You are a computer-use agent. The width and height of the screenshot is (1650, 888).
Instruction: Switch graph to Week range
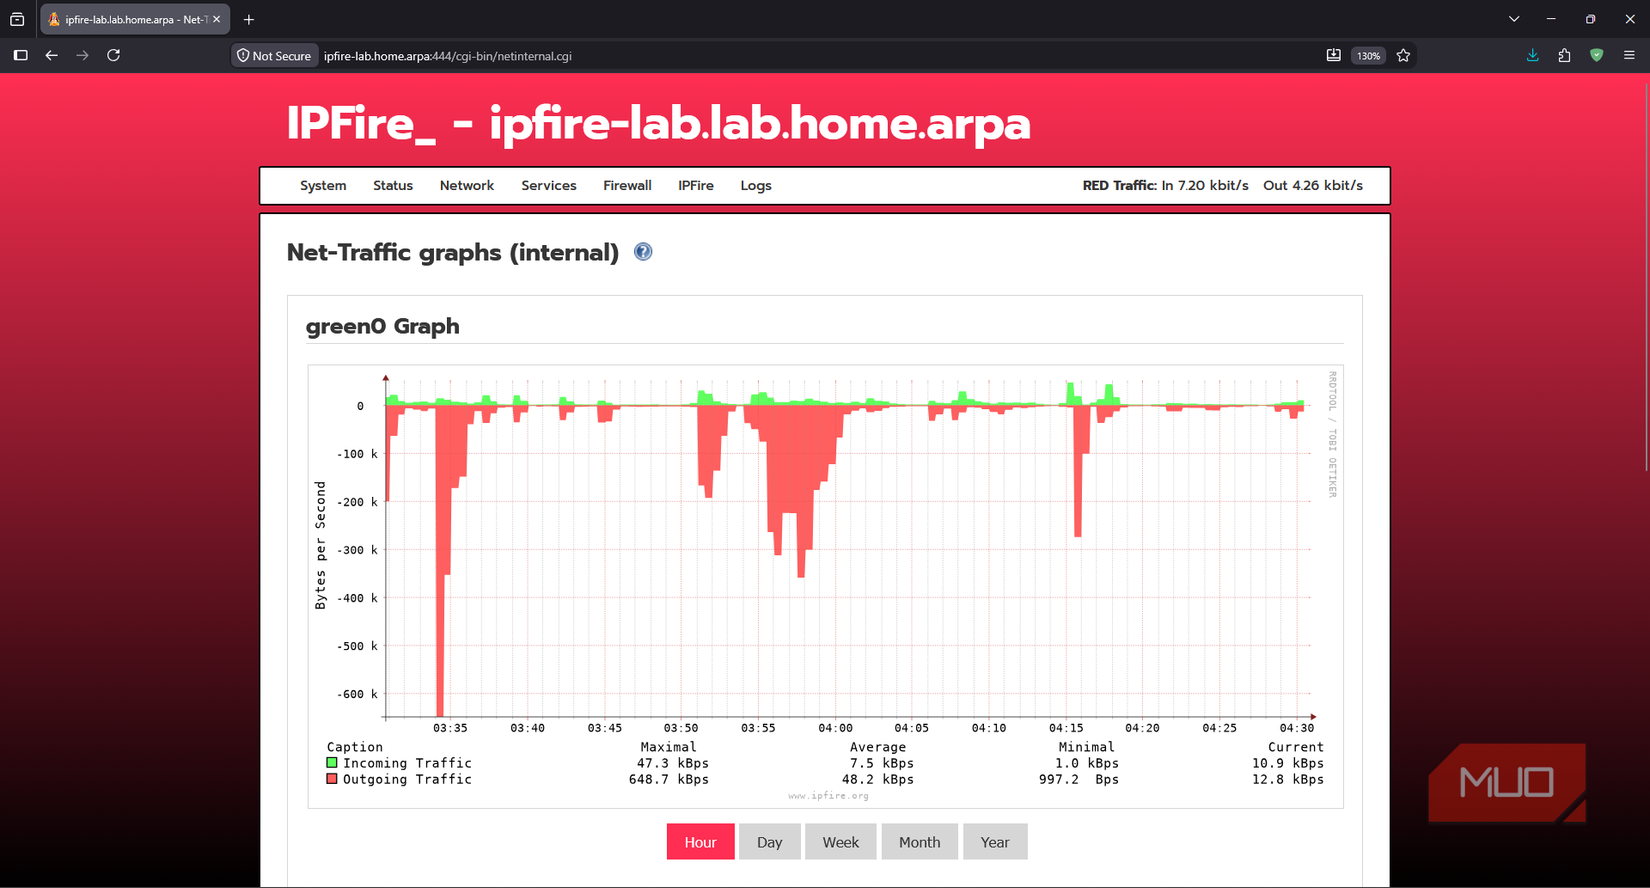pos(840,842)
